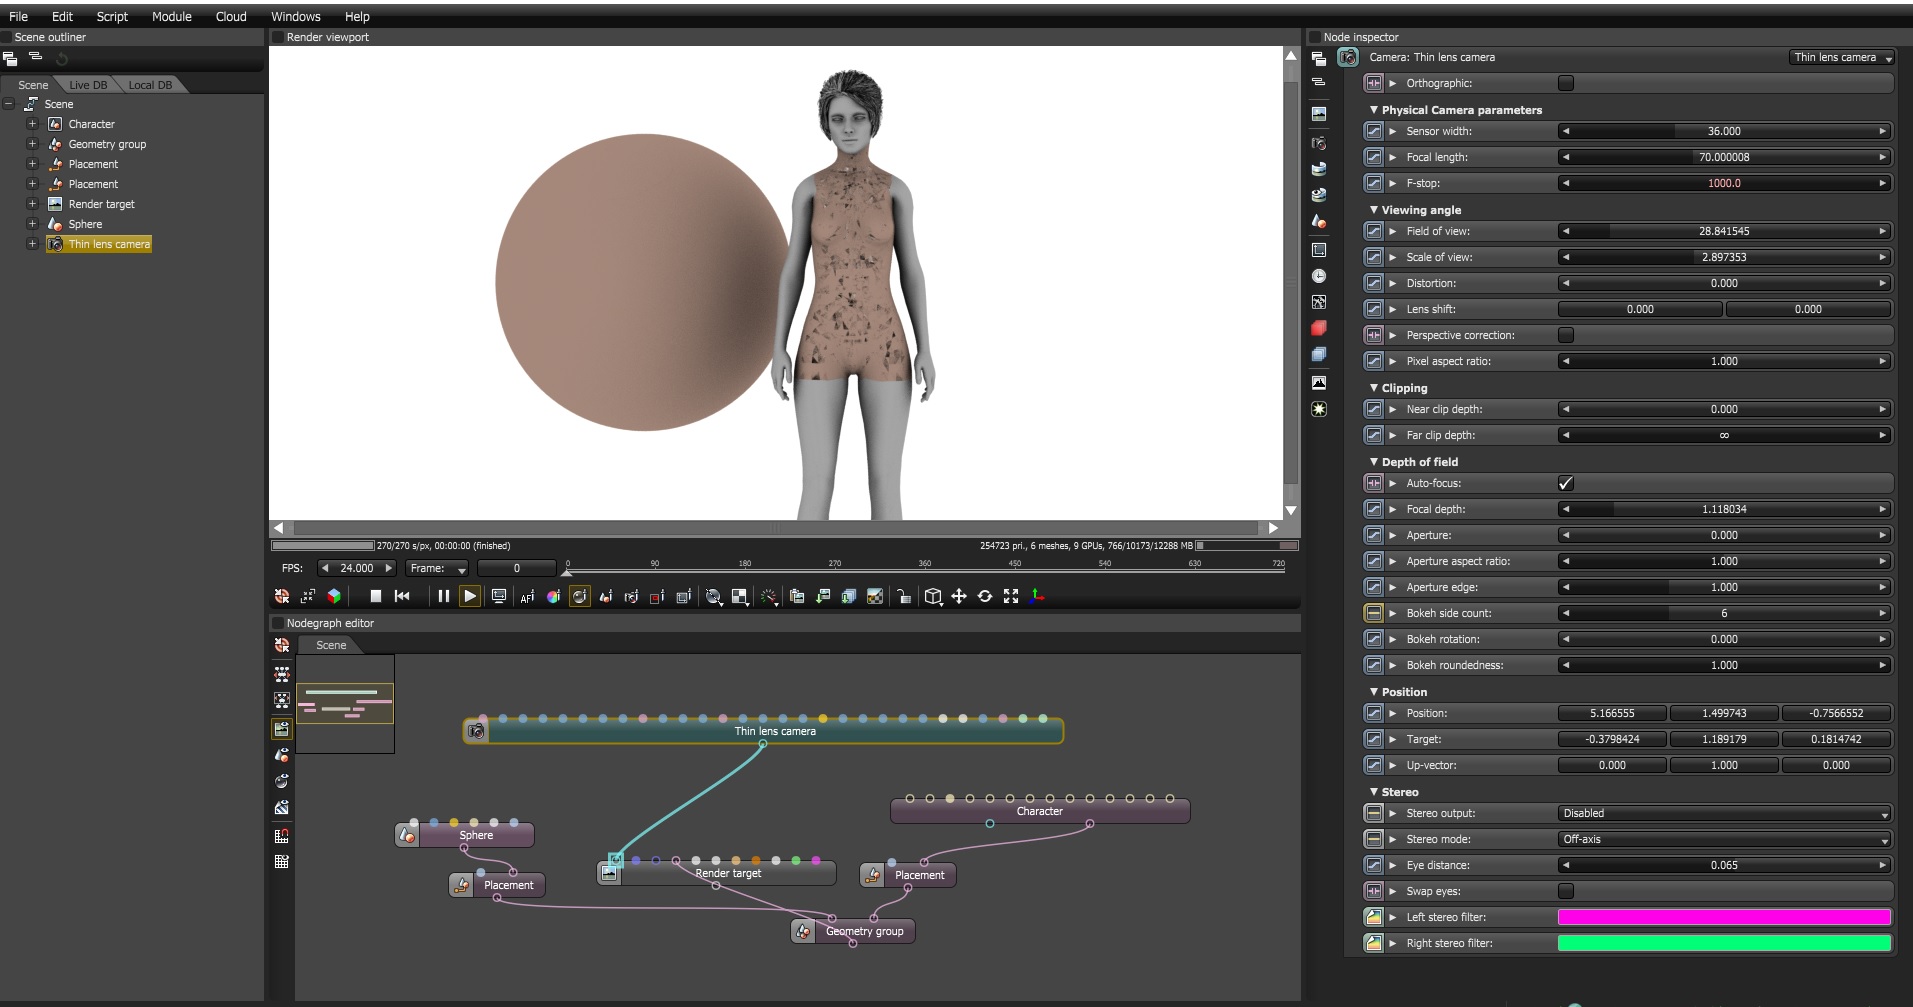This screenshot has height=1007, width=1913.
Task: Expand the Character item in scene outliner
Action: pos(32,124)
